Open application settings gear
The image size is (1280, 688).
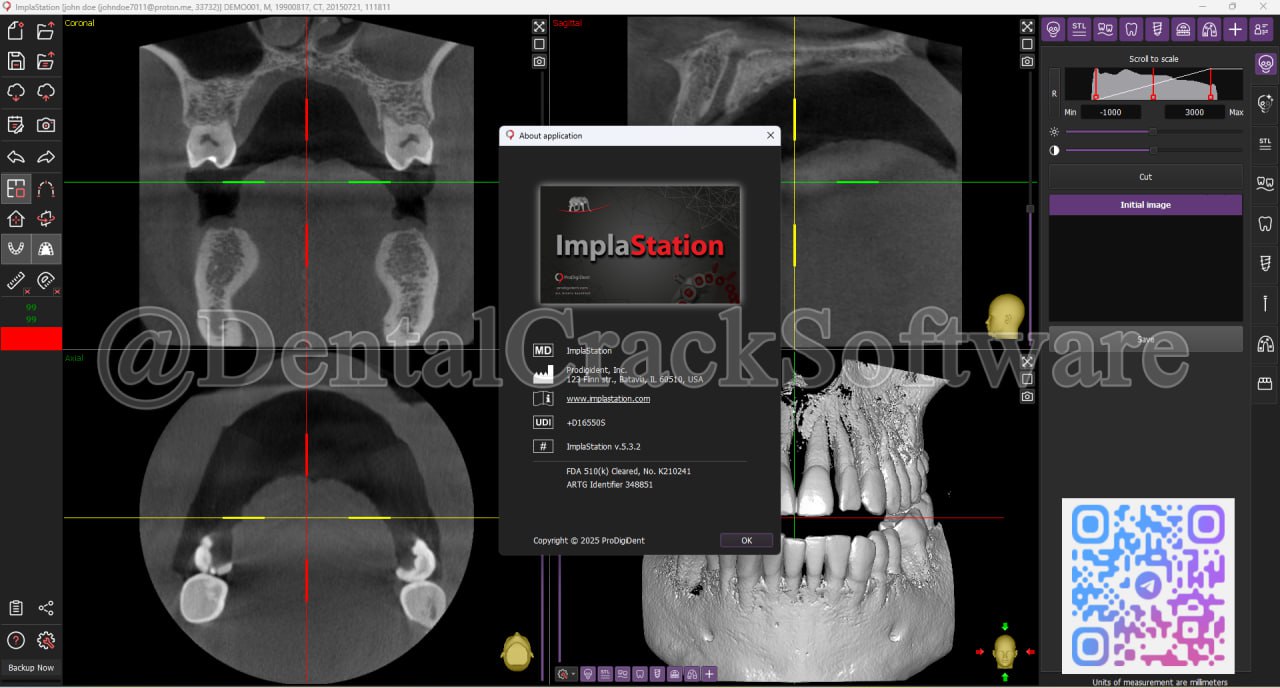coord(46,641)
